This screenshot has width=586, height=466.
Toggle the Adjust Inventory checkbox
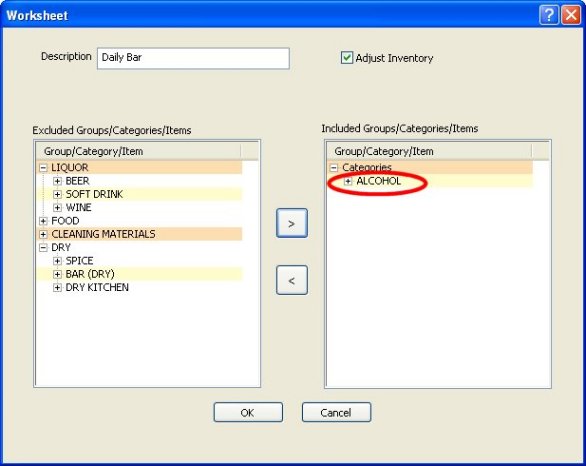[x=346, y=58]
